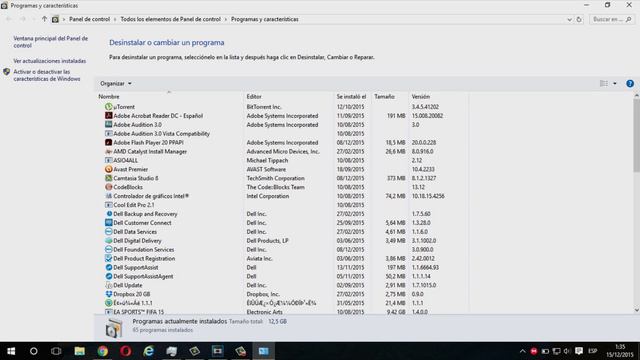This screenshot has width=640, height=360.
Task: Open Ver actualizaciones instaladas link
Action: (49, 61)
